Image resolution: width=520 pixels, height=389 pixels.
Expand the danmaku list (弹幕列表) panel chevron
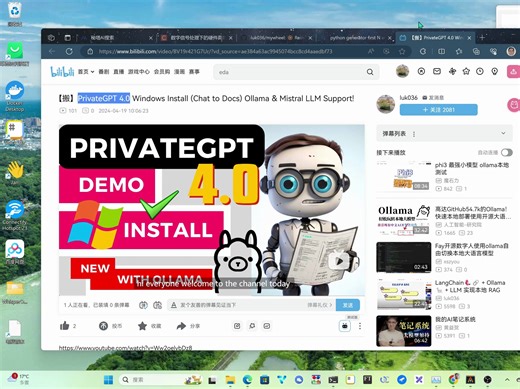503,133
